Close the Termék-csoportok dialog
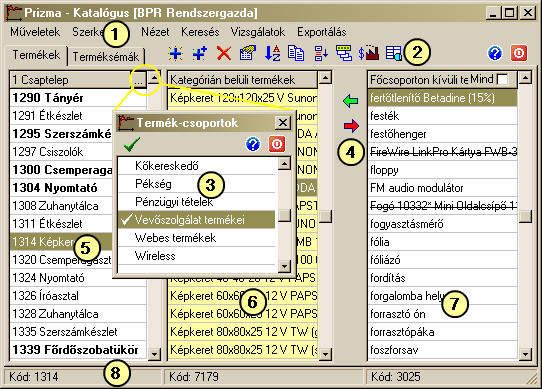The width and height of the screenshot is (542, 389). [x=283, y=122]
